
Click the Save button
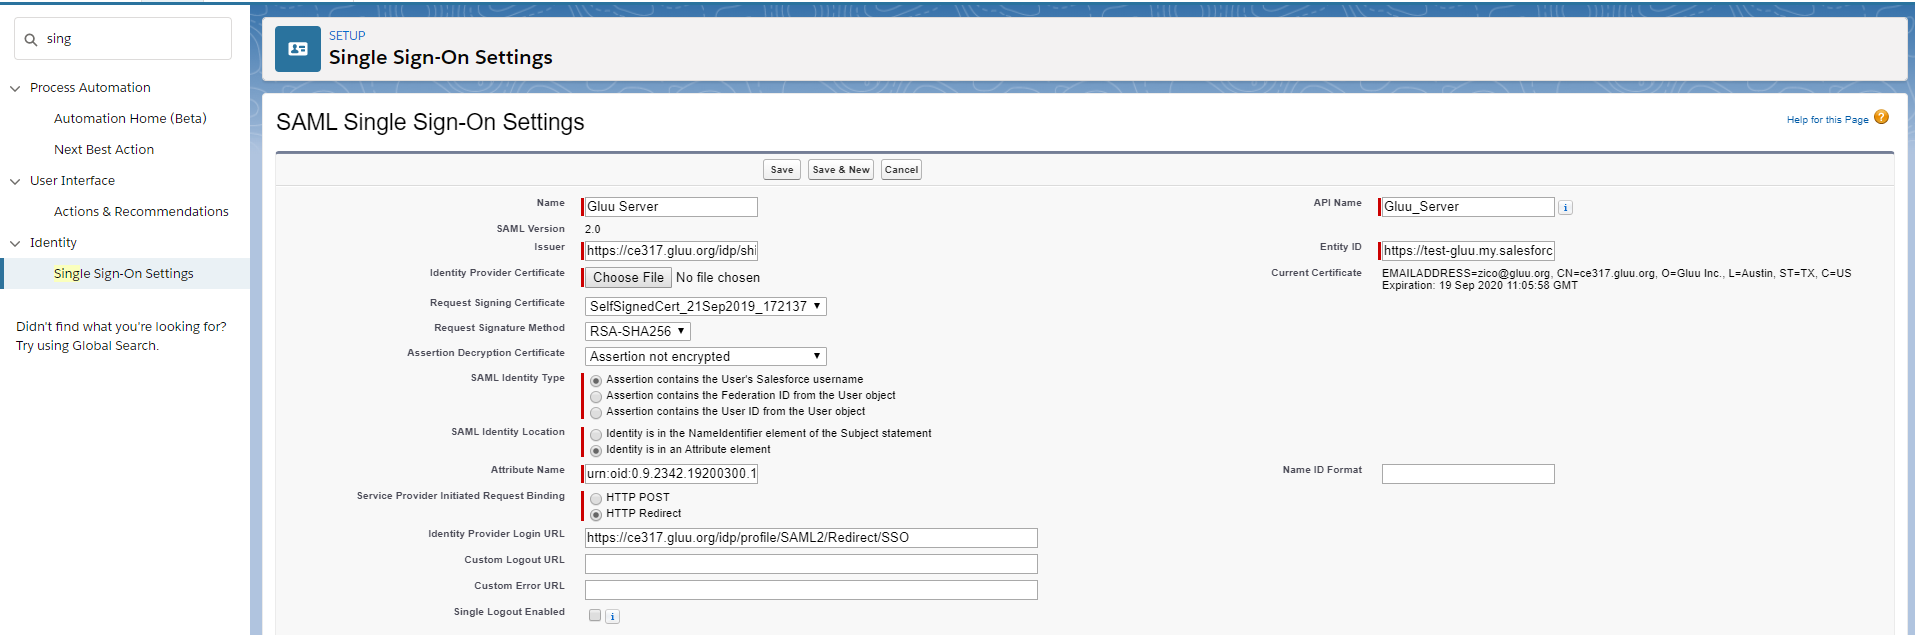[781, 170]
